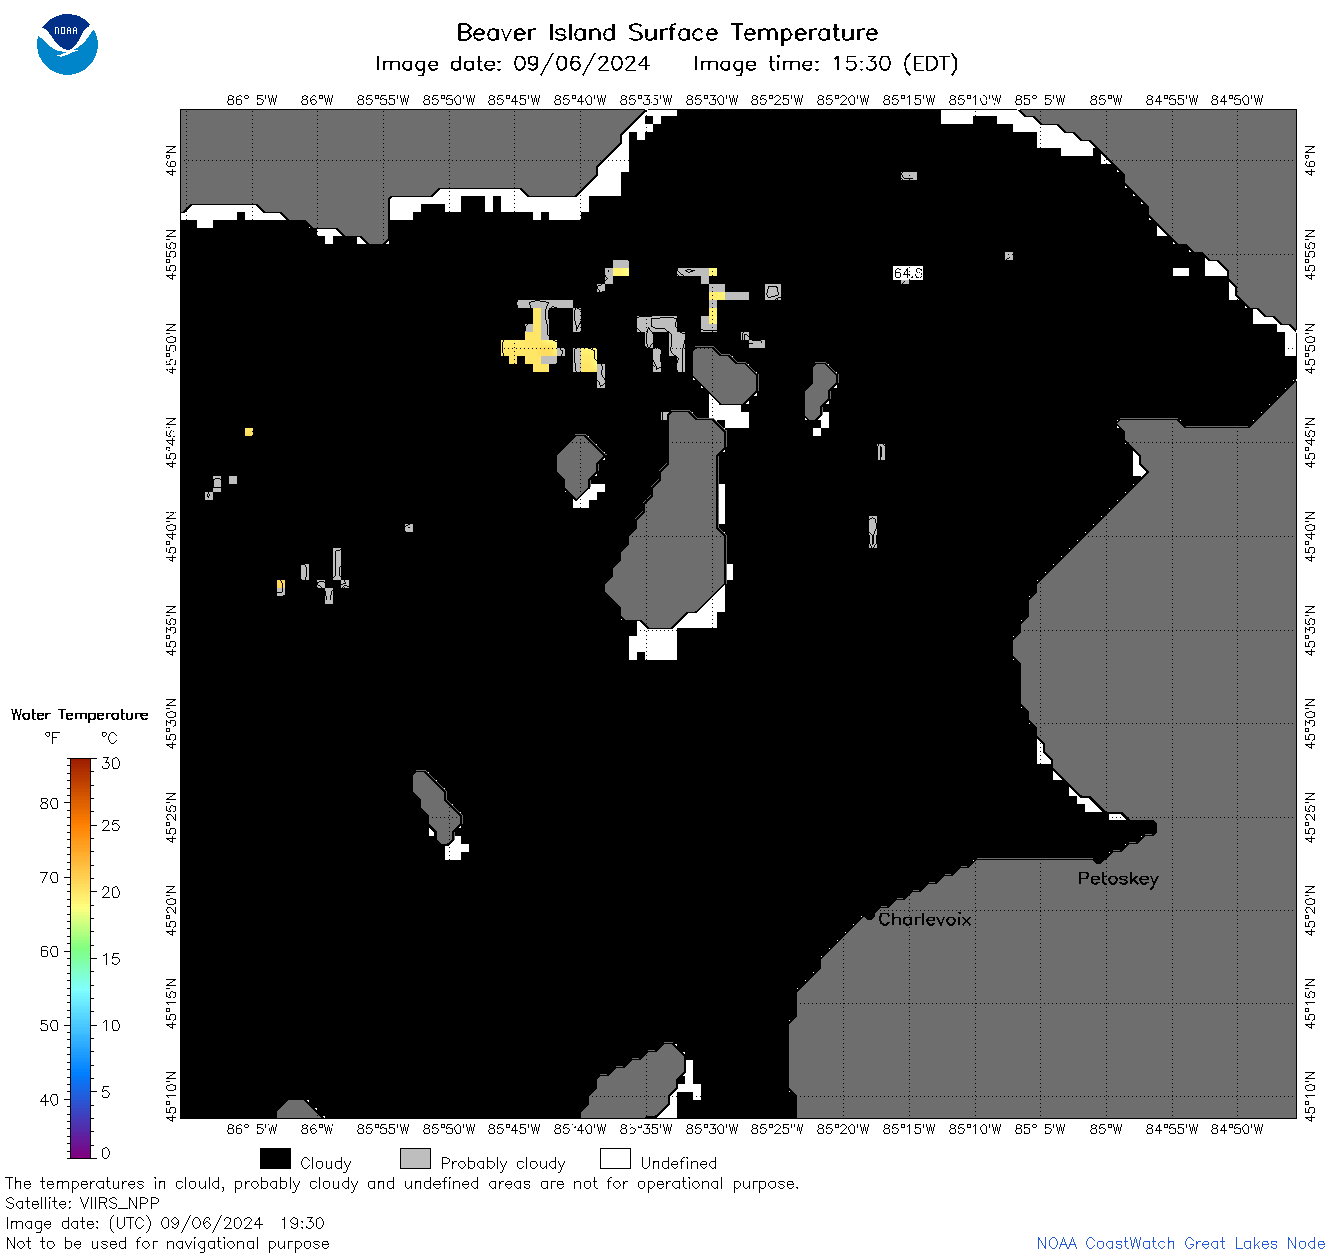Click the Water Temperature color scale bar

click(81, 958)
